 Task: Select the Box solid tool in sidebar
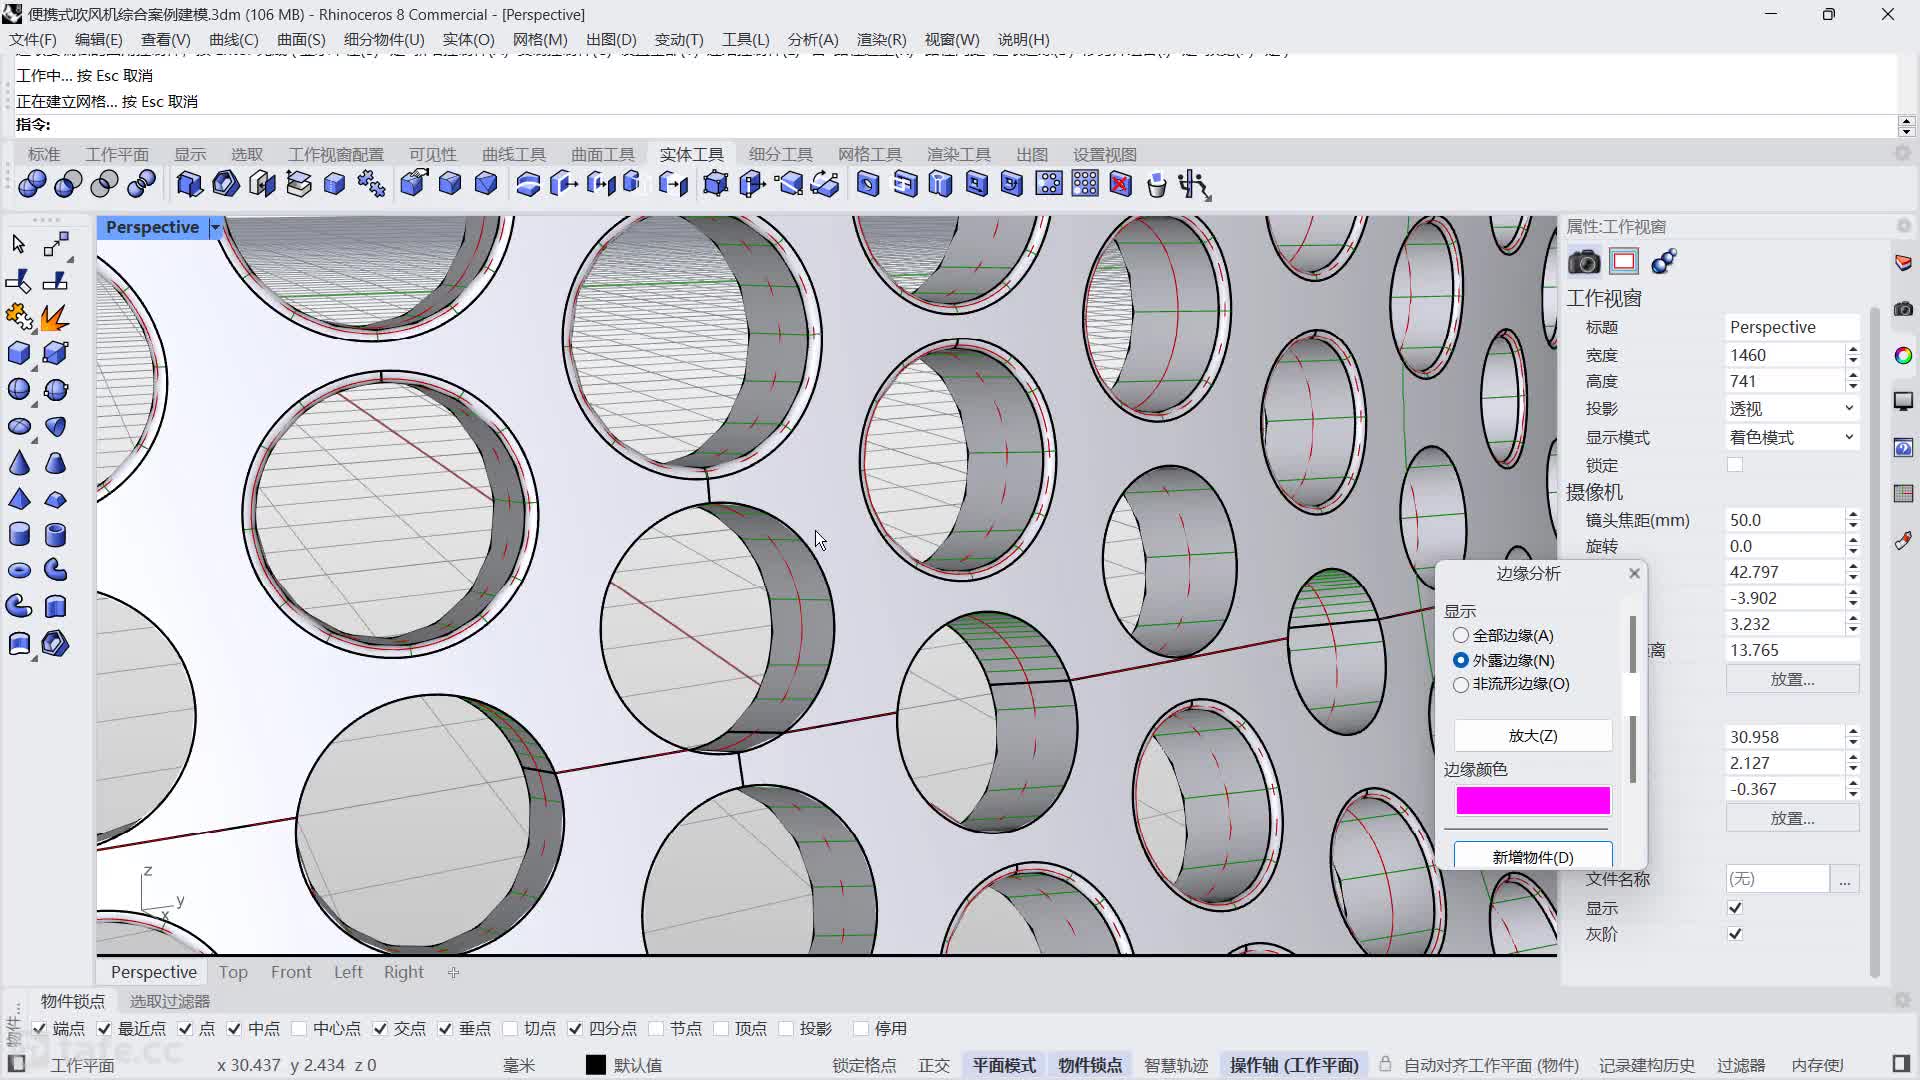tap(19, 353)
